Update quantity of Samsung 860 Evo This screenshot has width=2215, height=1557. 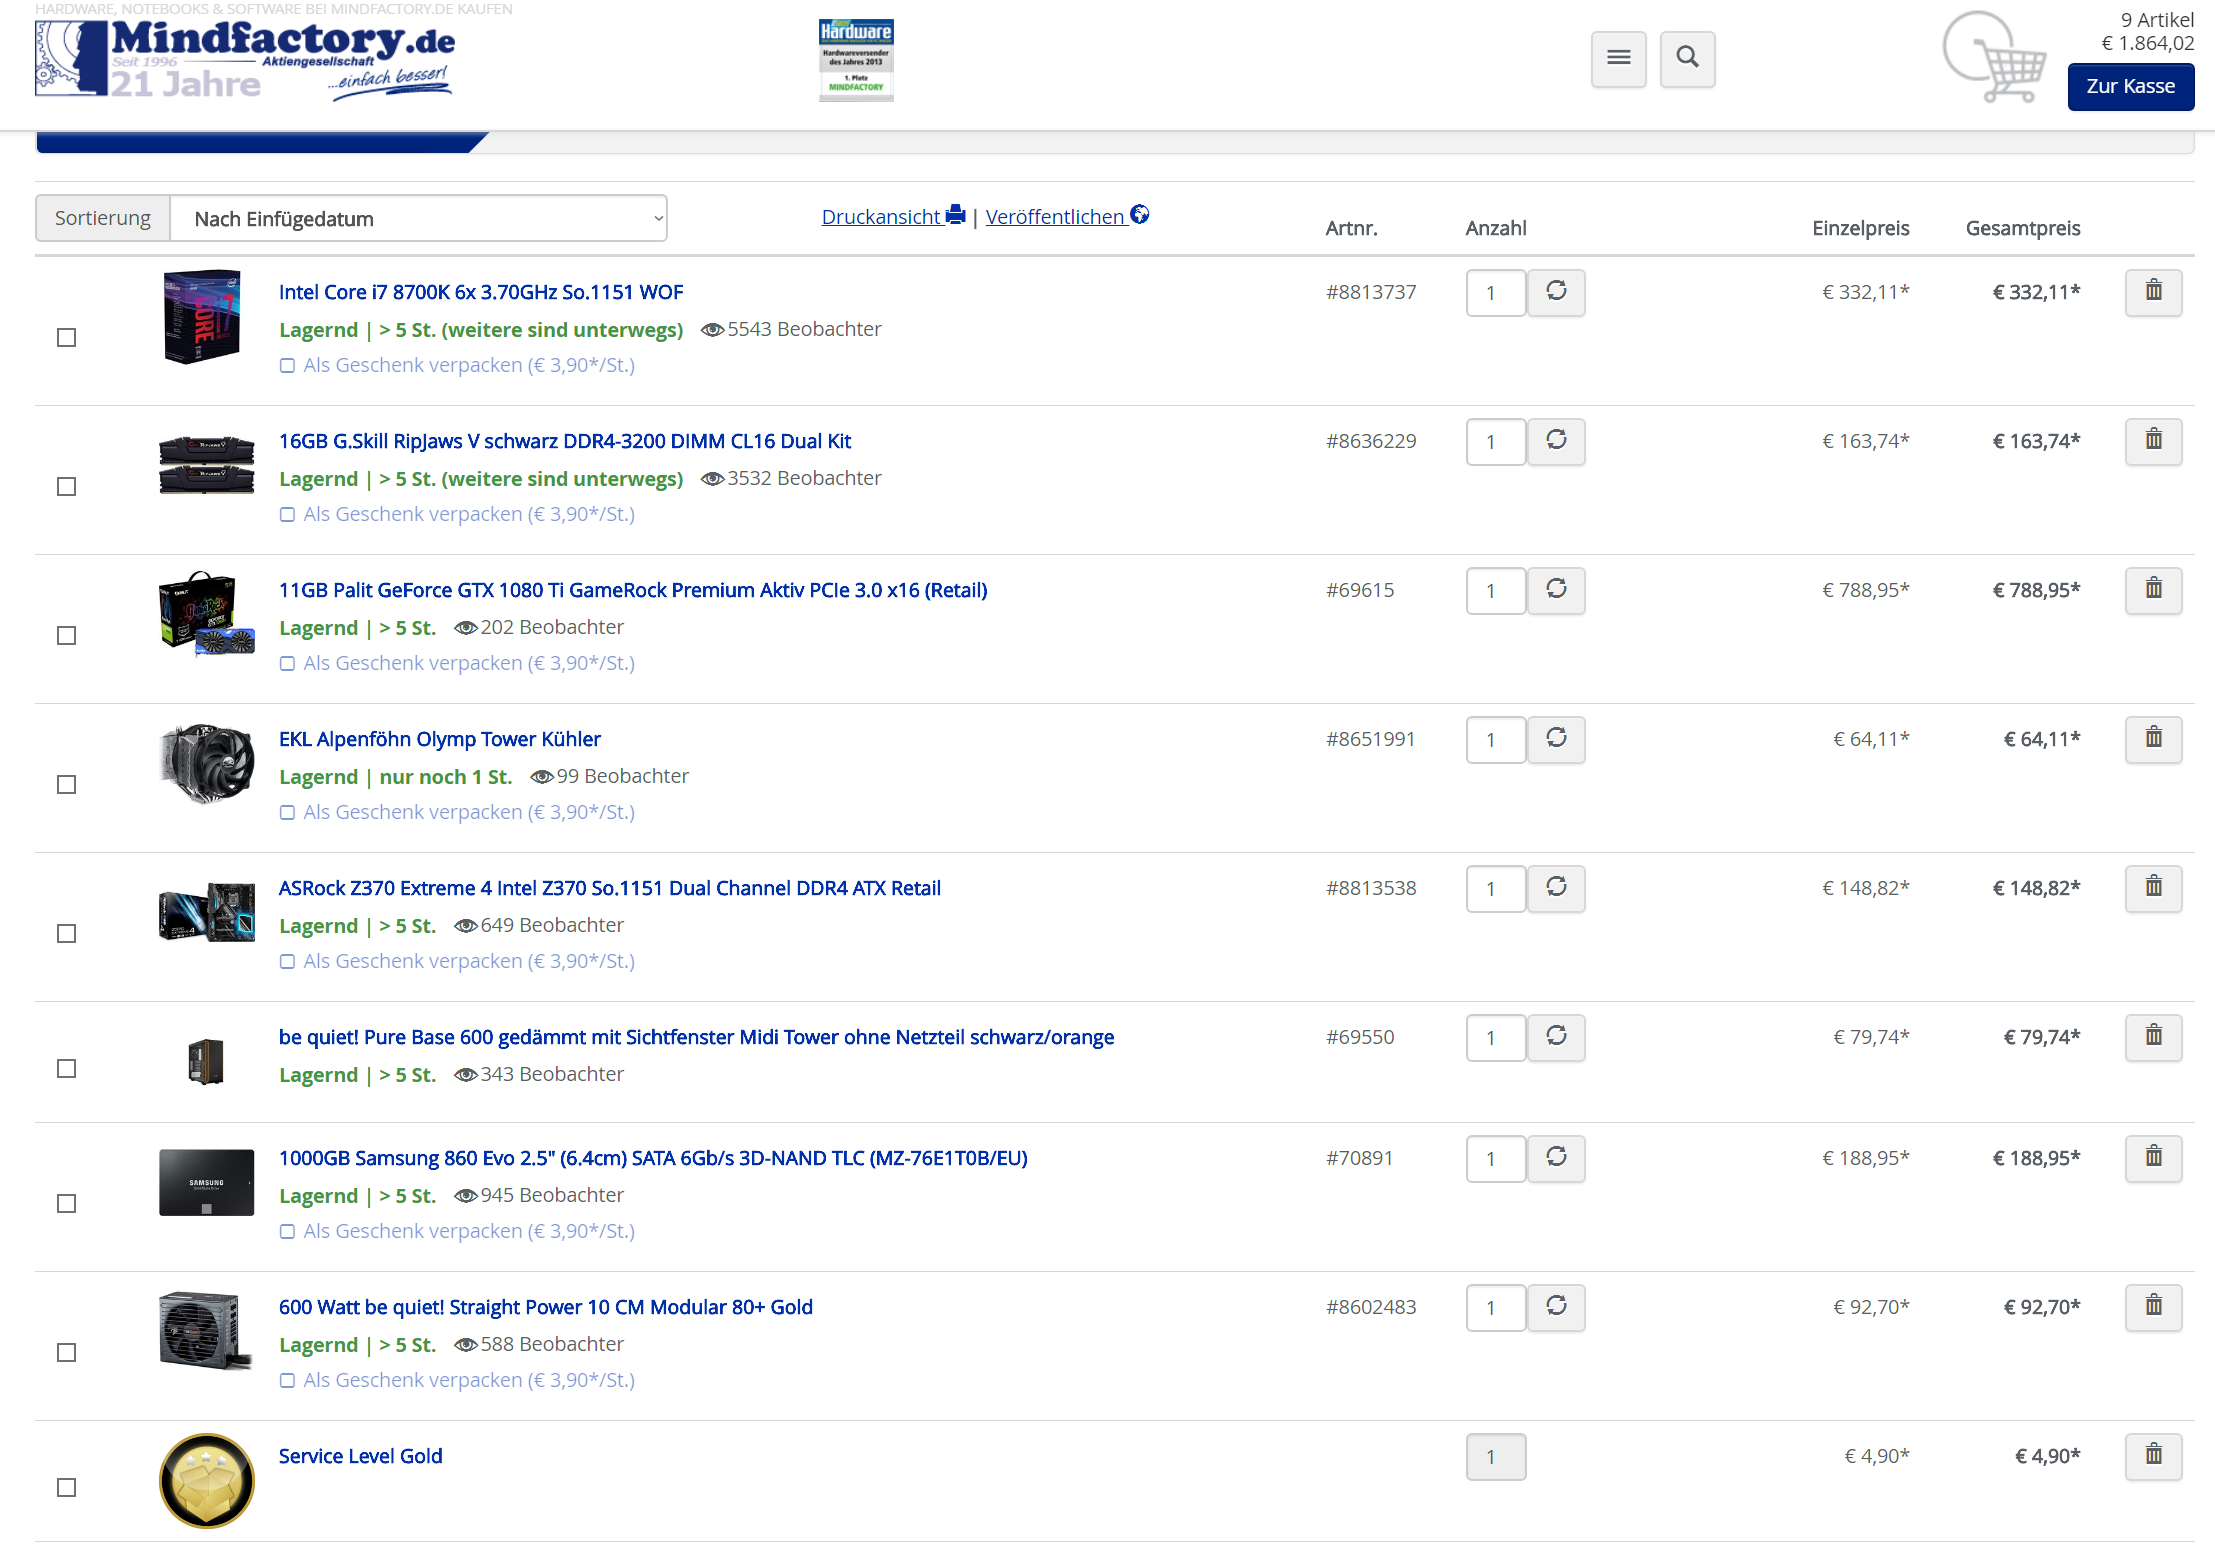click(1556, 1158)
